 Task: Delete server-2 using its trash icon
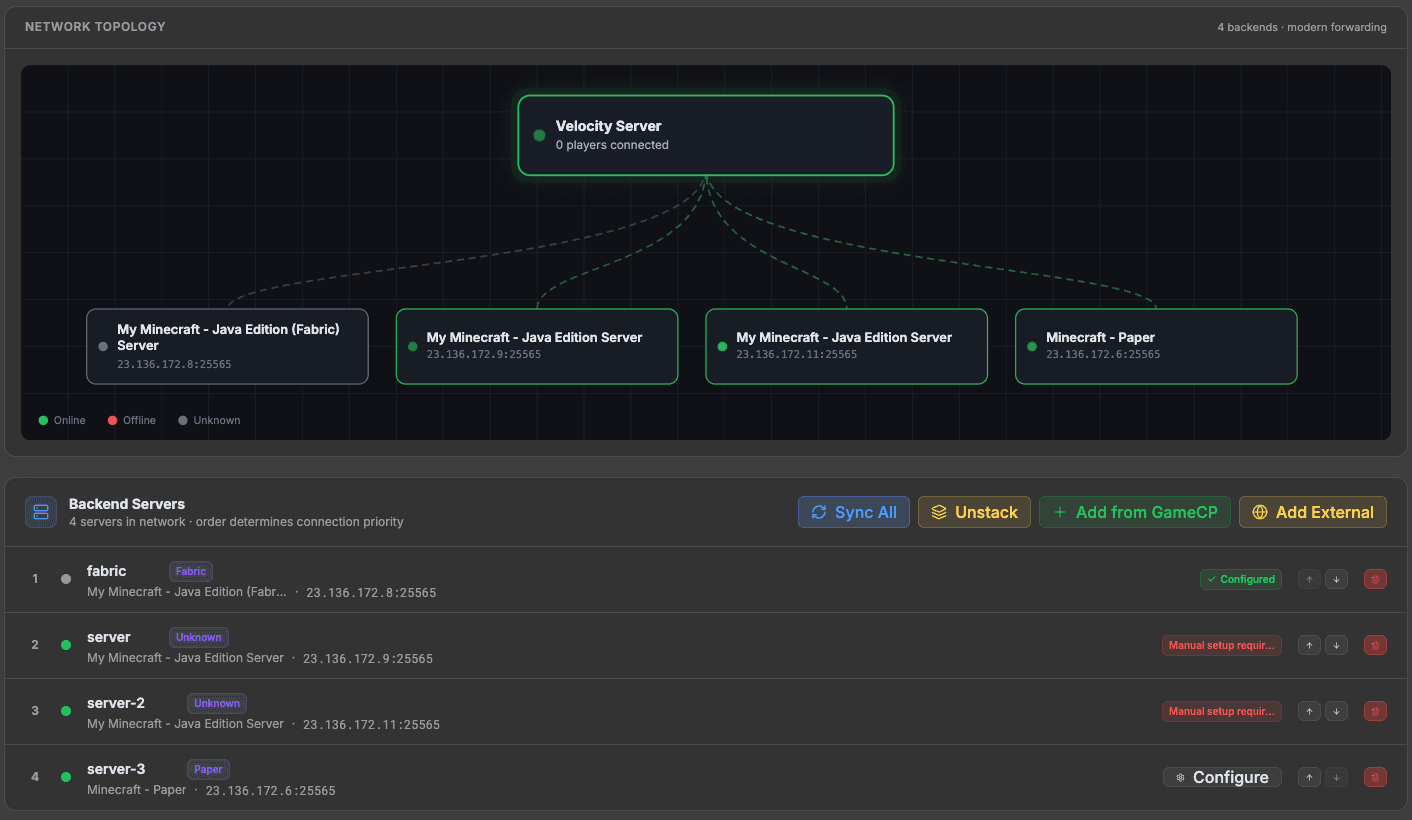1374,710
